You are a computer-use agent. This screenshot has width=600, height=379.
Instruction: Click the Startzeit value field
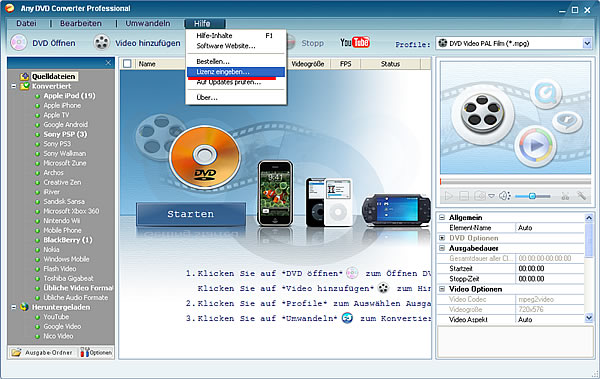tap(550, 268)
